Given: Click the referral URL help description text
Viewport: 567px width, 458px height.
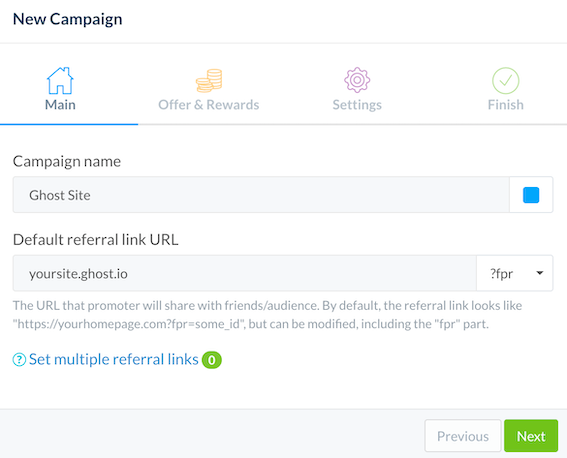Looking at the screenshot, I should click(267, 314).
